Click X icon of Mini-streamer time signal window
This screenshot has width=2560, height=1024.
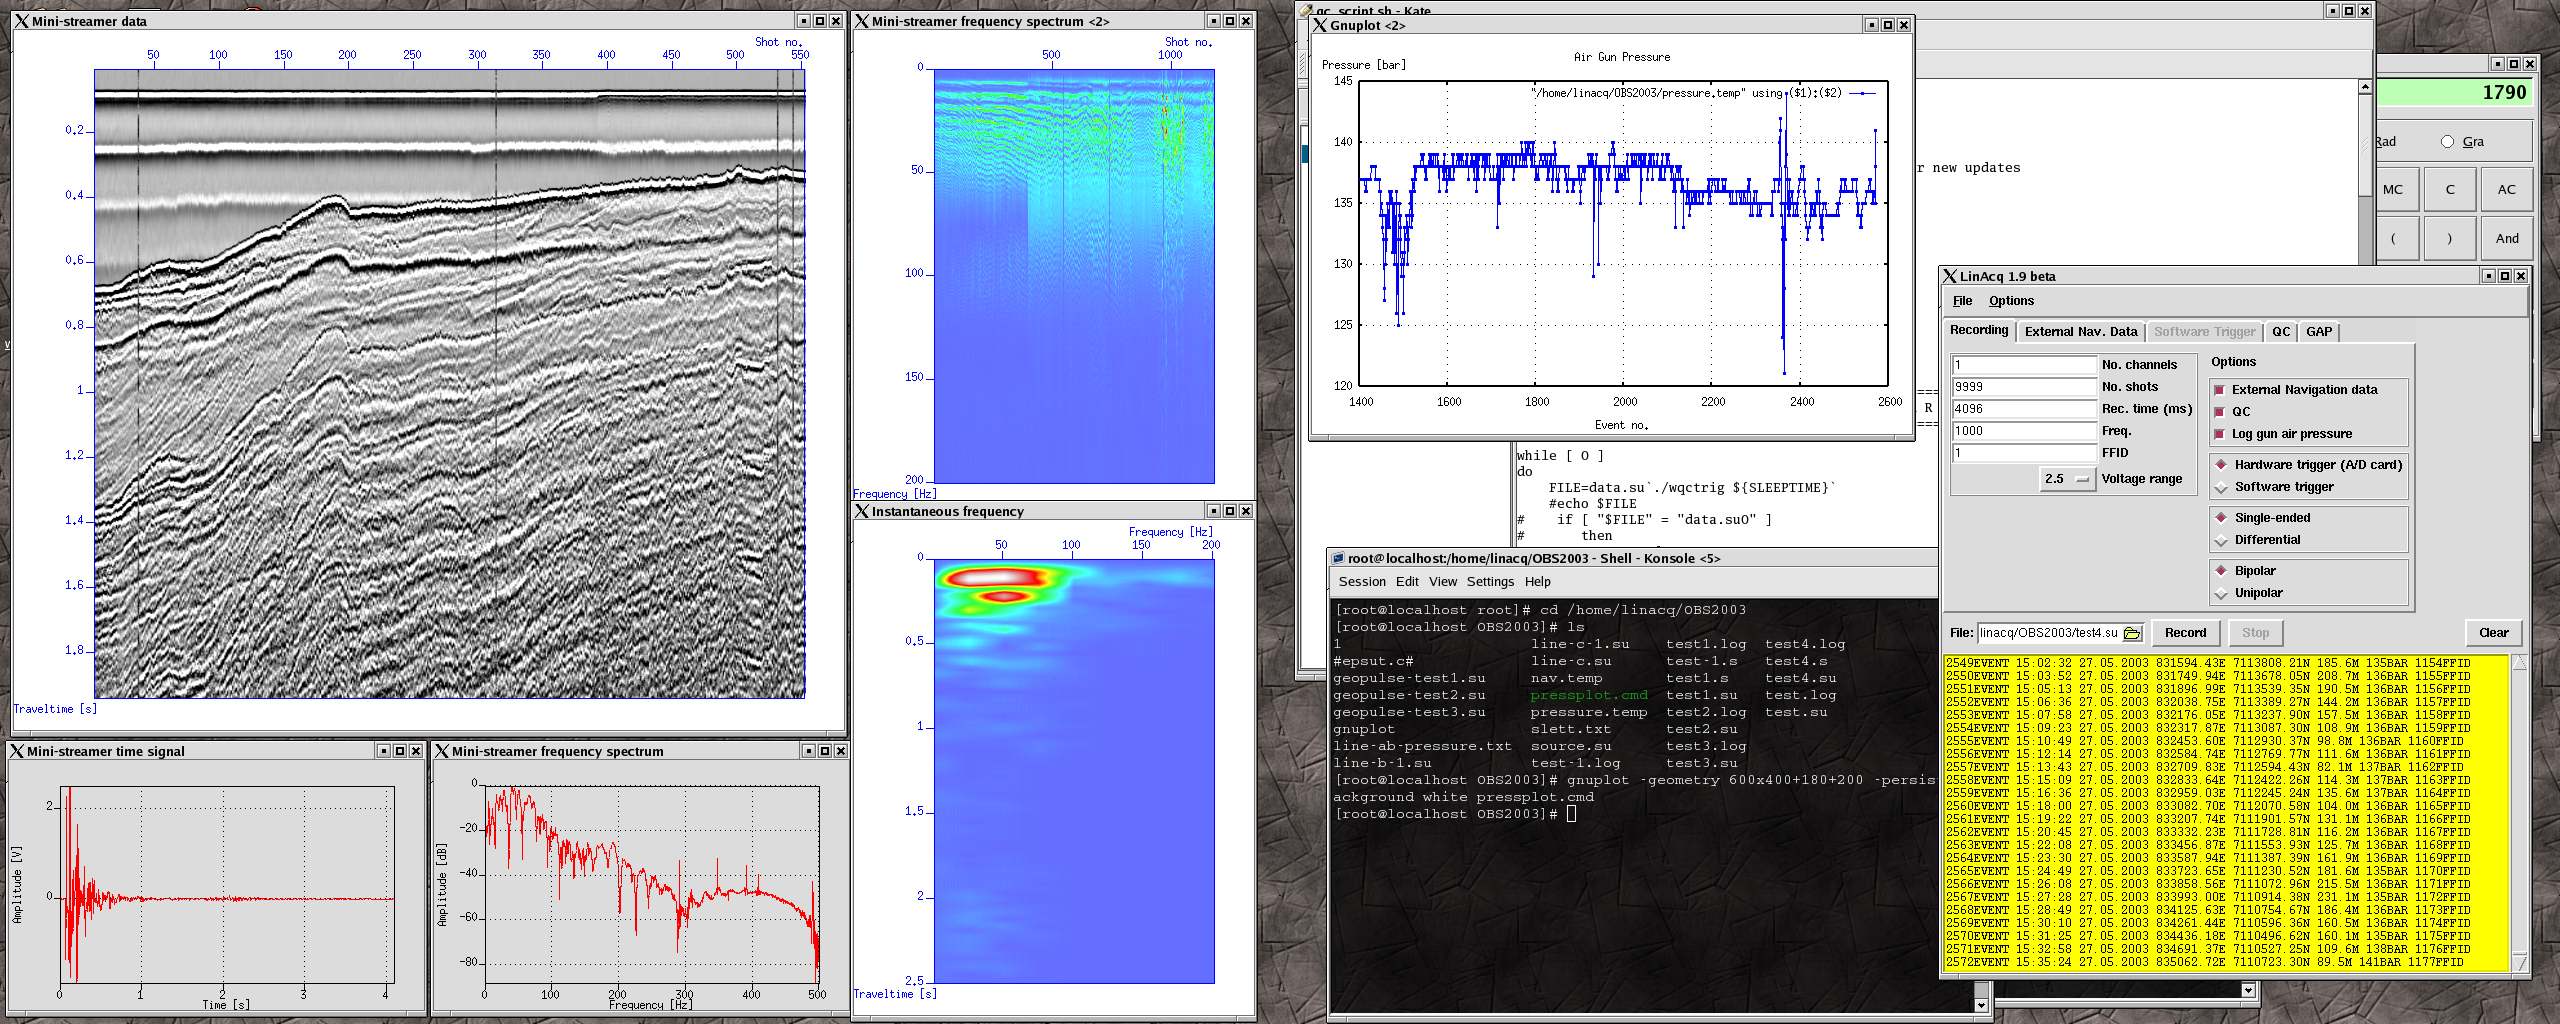tap(17, 751)
